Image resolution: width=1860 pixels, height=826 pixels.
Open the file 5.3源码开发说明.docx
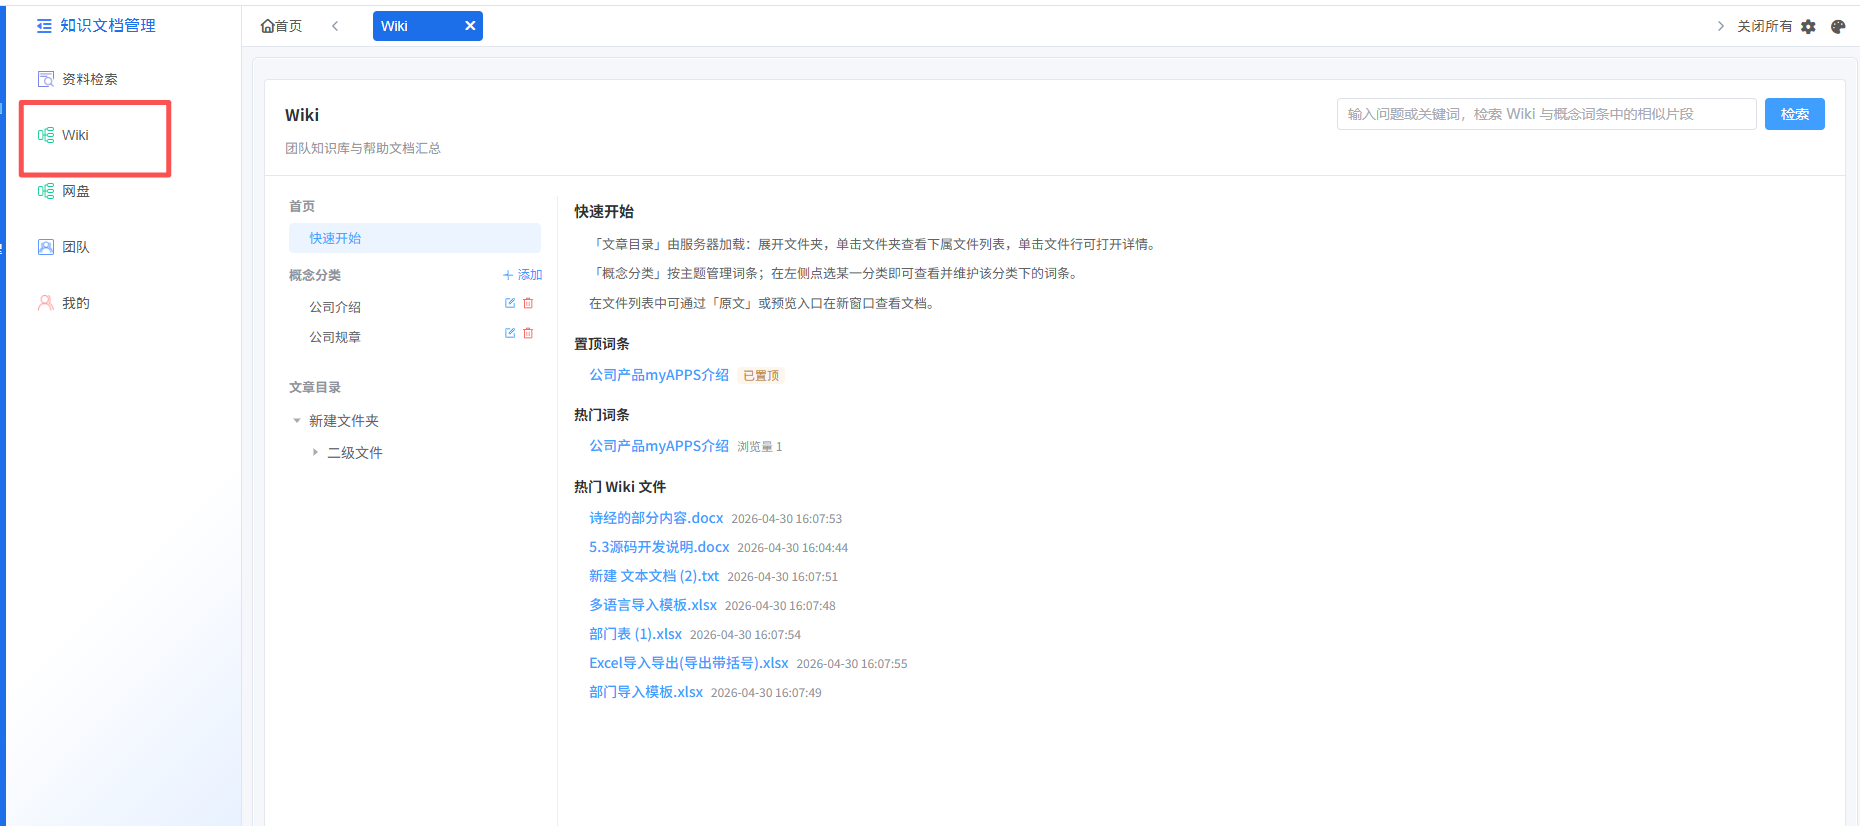pos(659,547)
